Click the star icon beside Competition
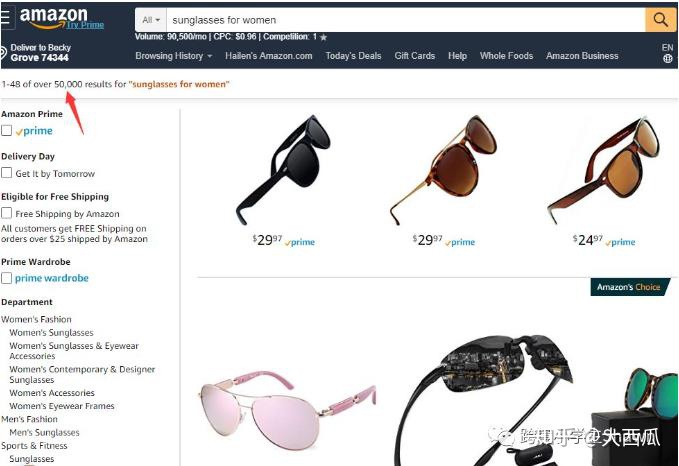 (323, 38)
